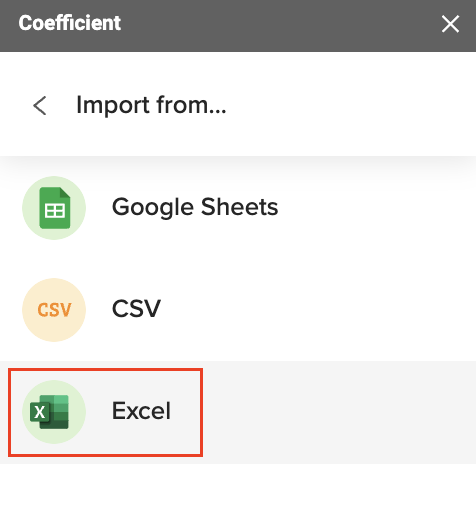Image resolution: width=476 pixels, height=510 pixels.
Task: Choose the CSV label text
Action: tap(136, 308)
